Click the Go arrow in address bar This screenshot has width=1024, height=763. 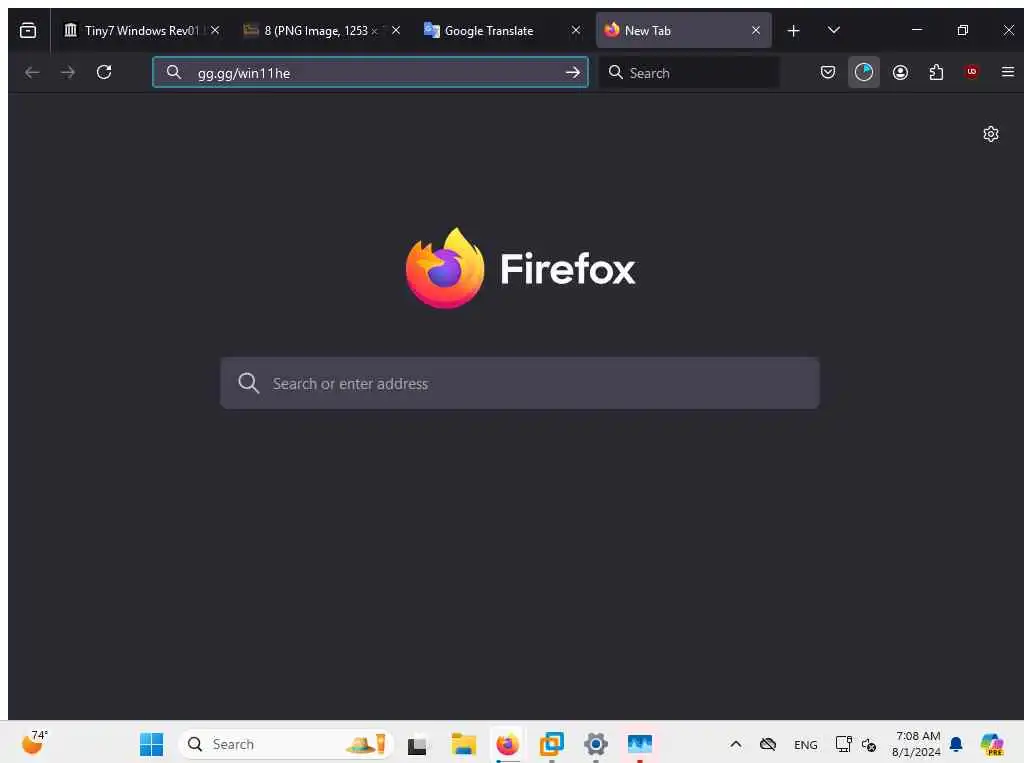click(573, 73)
